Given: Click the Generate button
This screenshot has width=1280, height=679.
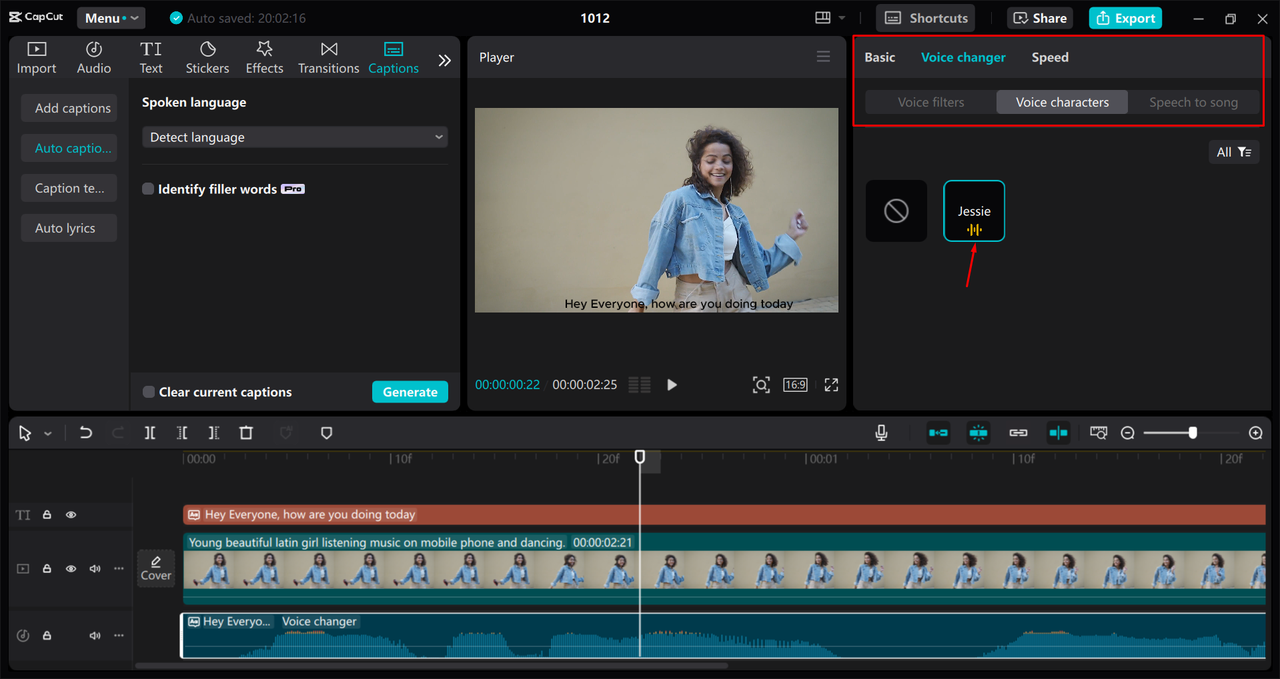Looking at the screenshot, I should tap(410, 392).
